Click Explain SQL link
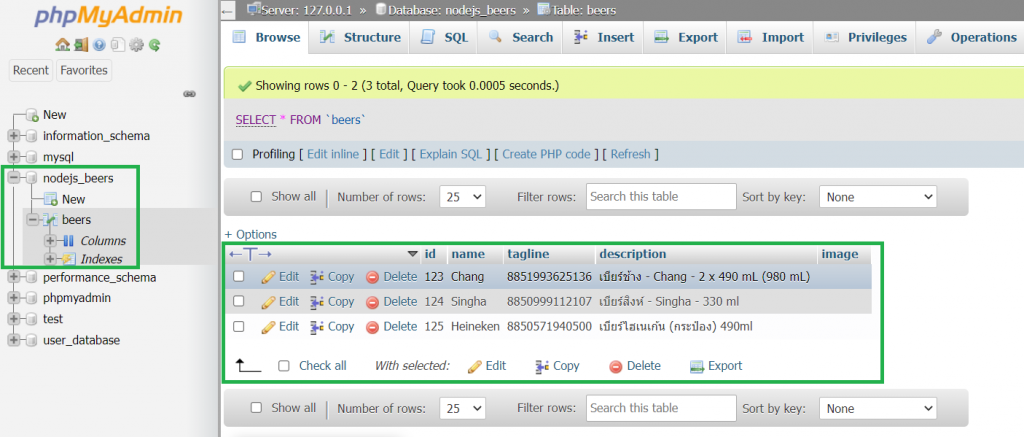Screen dimensions: 1024x437 (x=451, y=155)
